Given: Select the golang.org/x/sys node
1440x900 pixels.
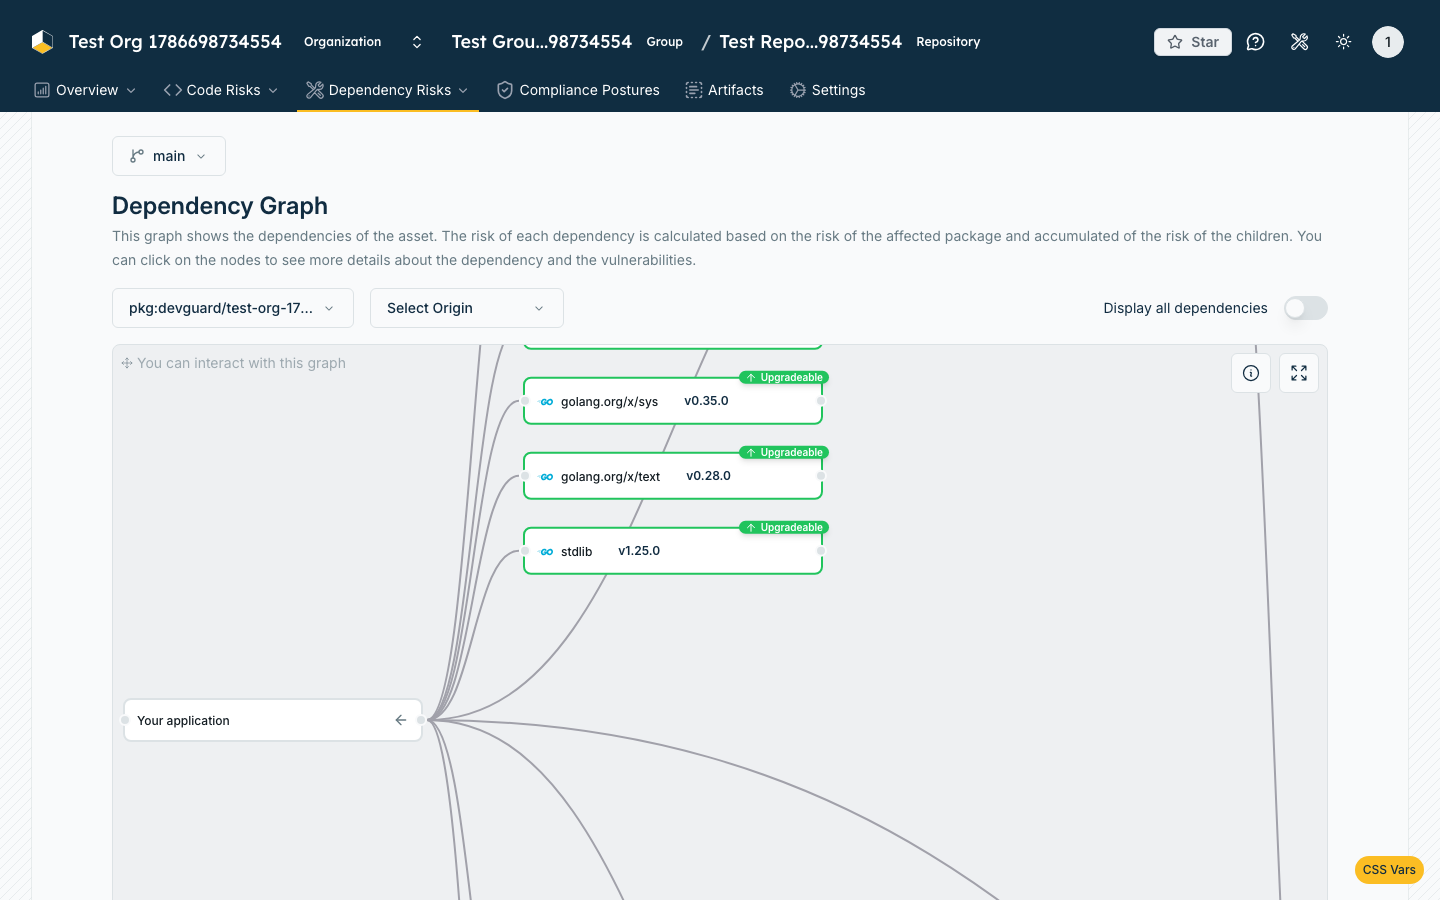Looking at the screenshot, I should click(x=673, y=401).
